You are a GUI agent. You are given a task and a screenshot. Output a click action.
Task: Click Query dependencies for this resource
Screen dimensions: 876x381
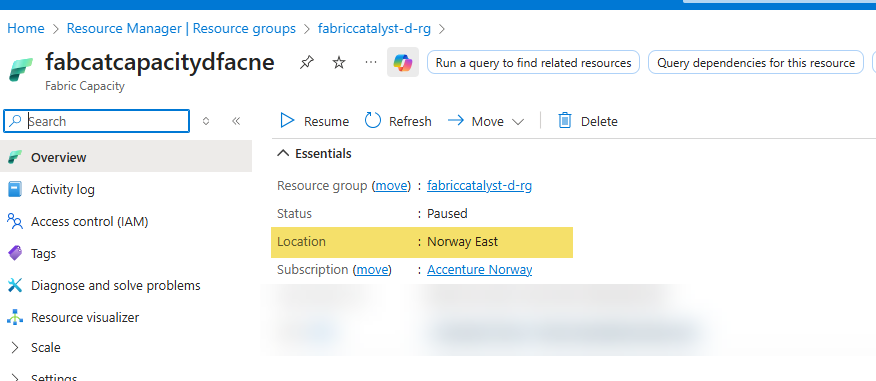click(755, 63)
